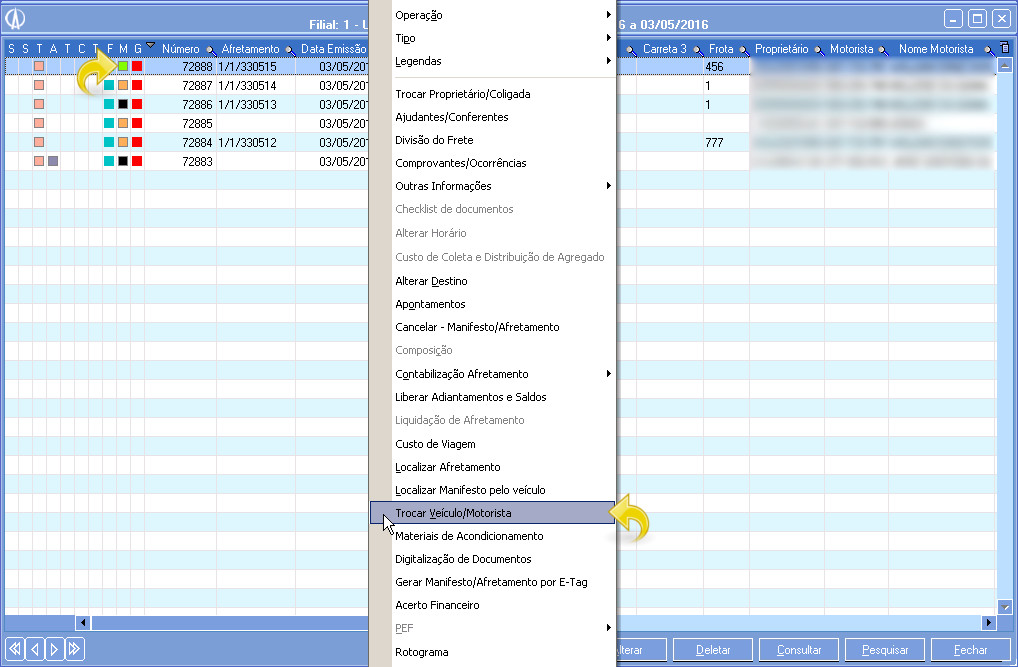
Task: Click the trash icon in grid header corner
Action: [x=1004, y=47]
